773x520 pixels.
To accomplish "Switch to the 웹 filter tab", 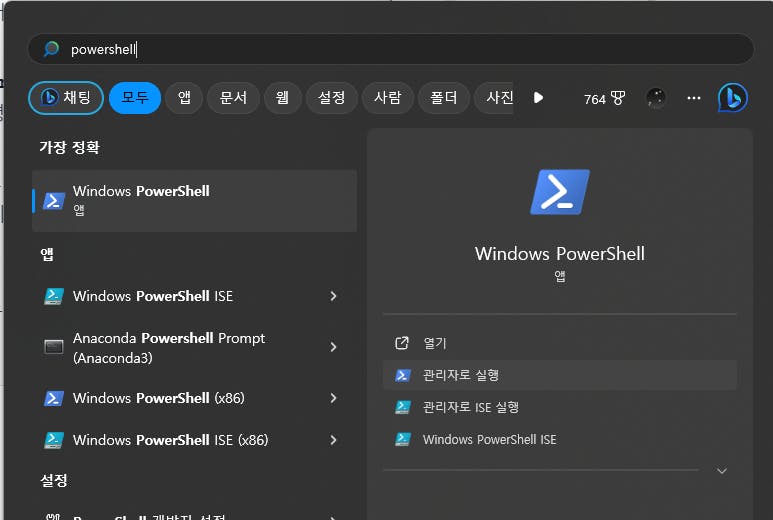I will [282, 98].
